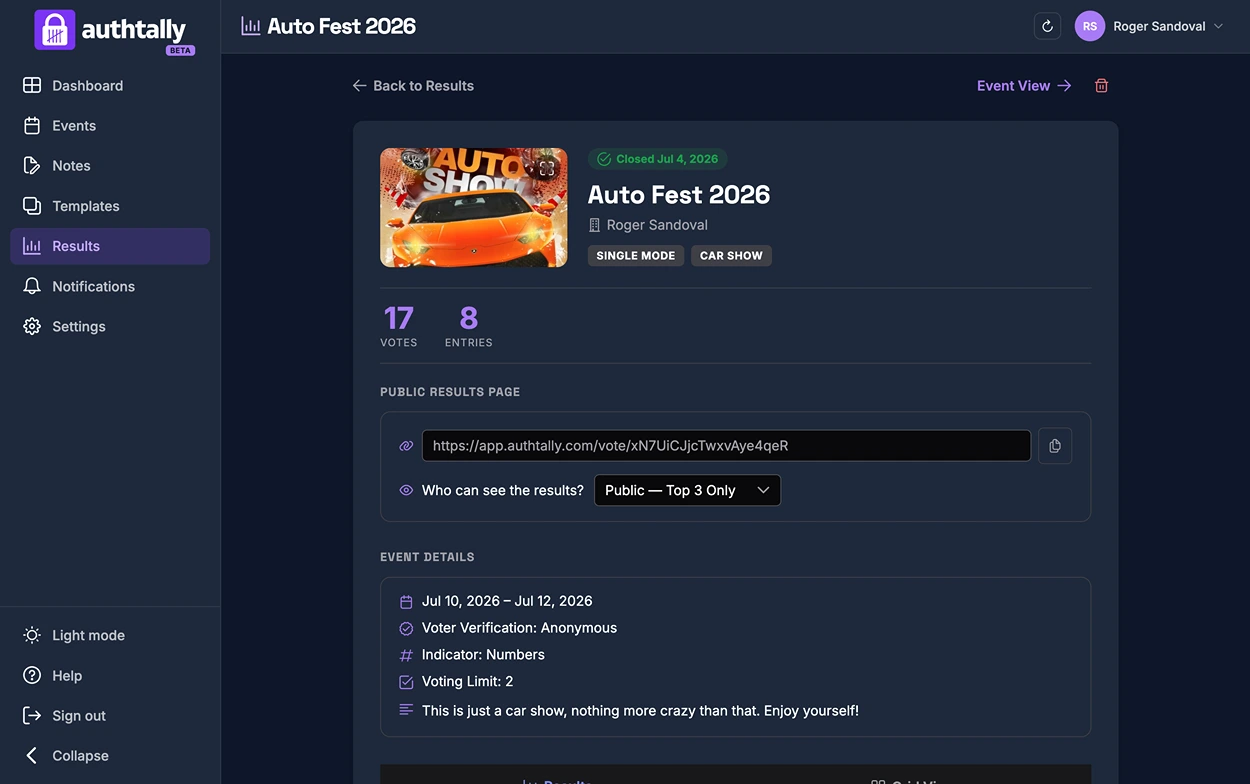Click the RS avatar
Image resolution: width=1250 pixels, height=784 pixels.
pyautogui.click(x=1090, y=26)
